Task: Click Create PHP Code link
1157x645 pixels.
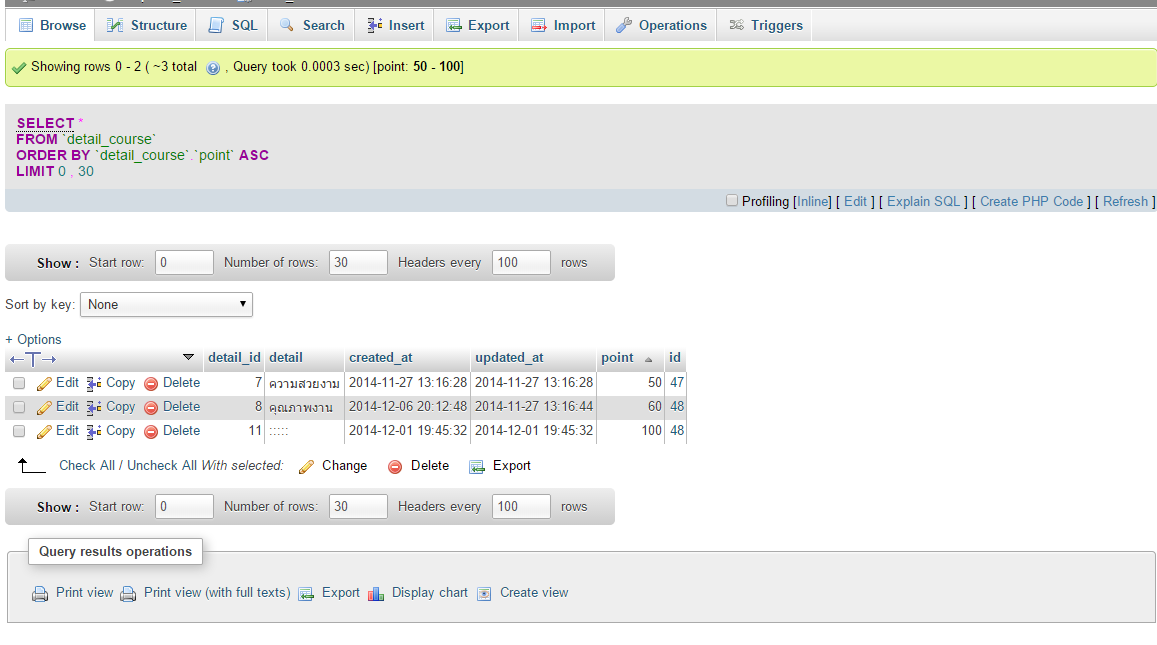Action: point(1032,201)
